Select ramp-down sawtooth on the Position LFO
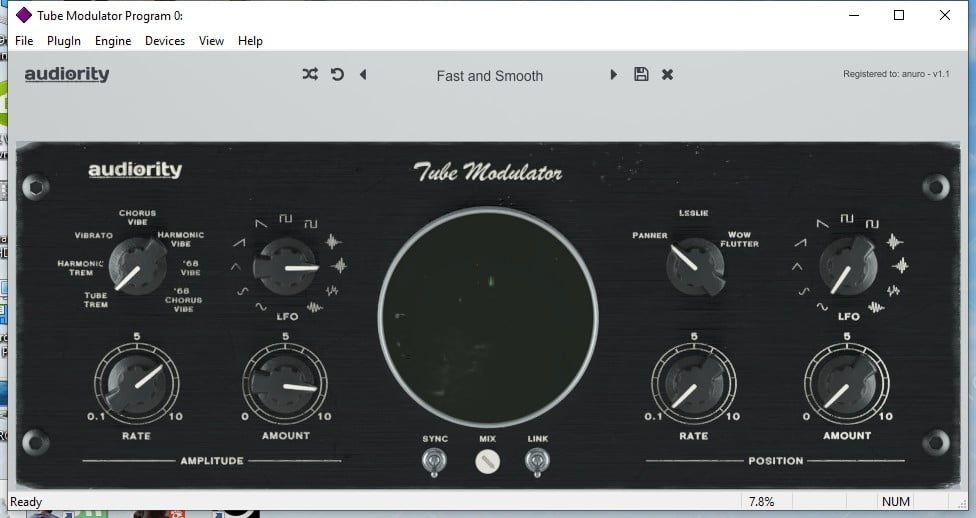The image size is (976, 518). [822, 223]
